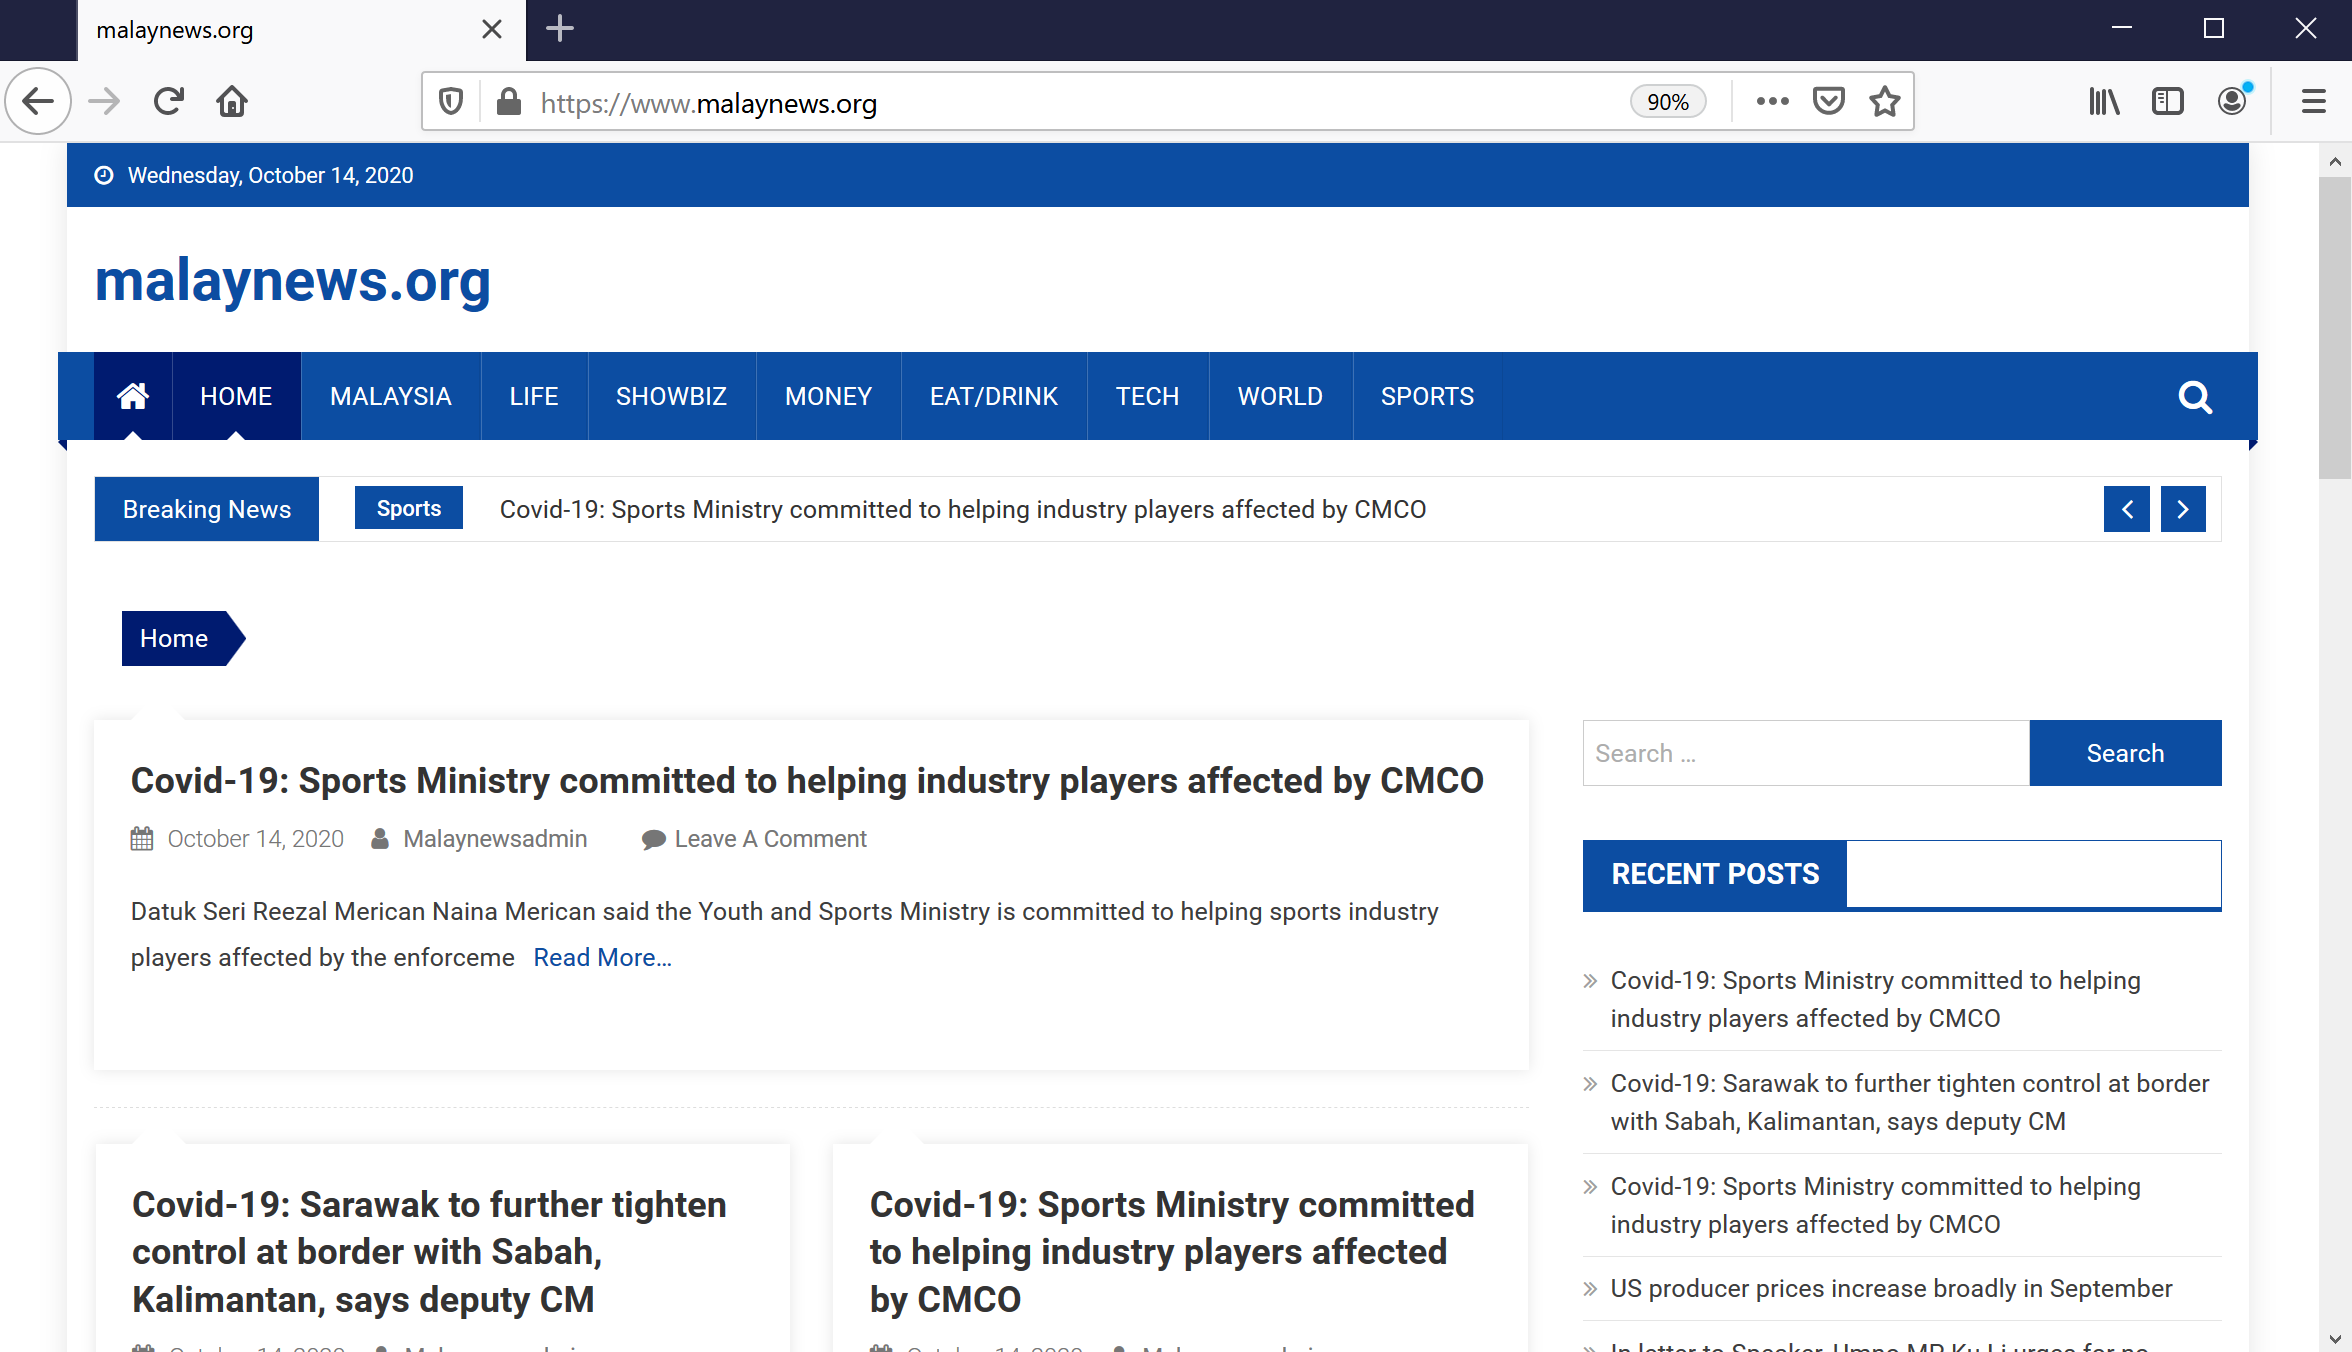The image size is (2352, 1352).
Task: Open the featured Sports Ministry CMCO article
Action: (x=807, y=780)
